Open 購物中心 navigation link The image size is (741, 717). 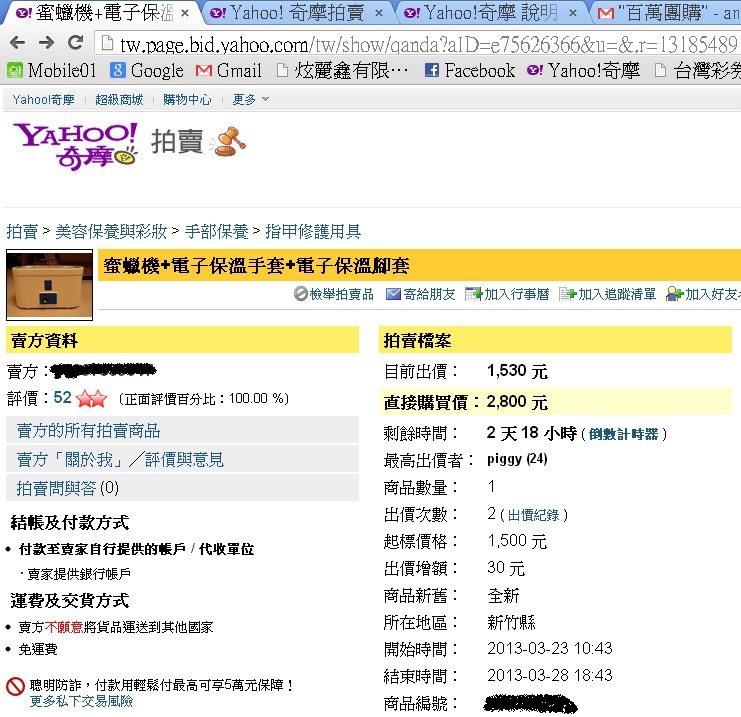[187, 100]
